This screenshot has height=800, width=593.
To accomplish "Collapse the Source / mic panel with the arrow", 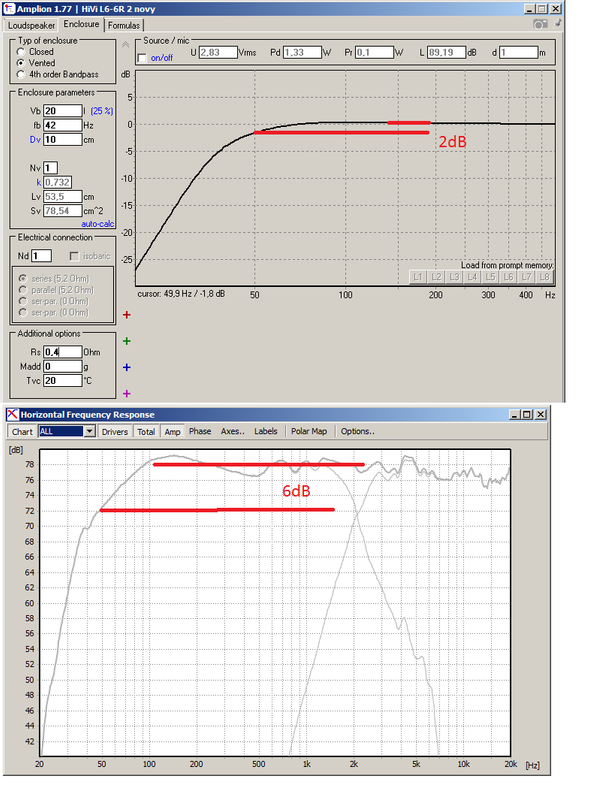I will (x=126, y=45).
